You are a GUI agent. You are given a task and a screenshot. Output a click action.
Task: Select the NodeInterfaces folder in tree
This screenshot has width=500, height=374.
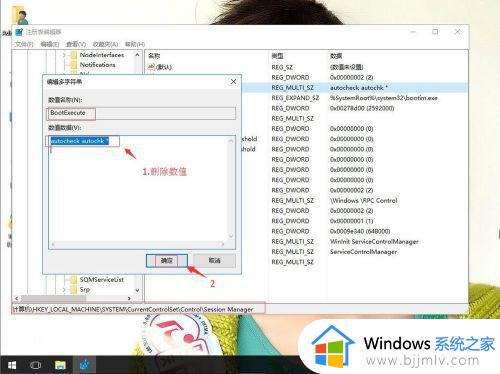[x=102, y=55]
